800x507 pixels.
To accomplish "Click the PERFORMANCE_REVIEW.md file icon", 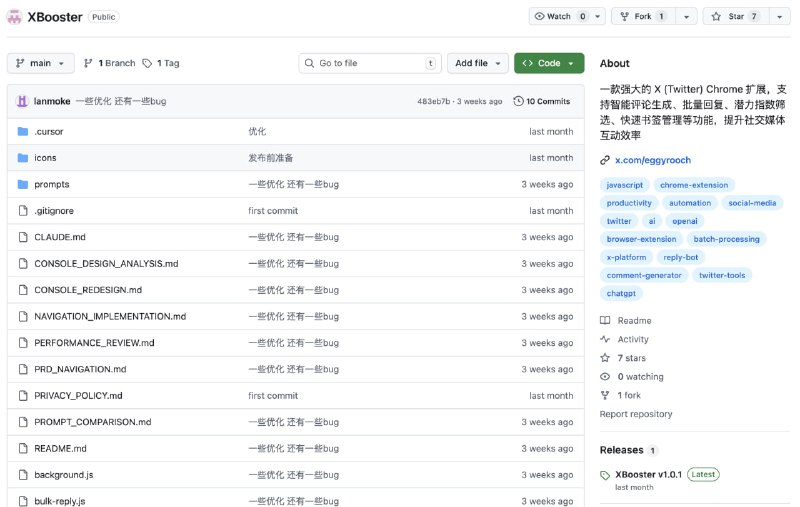I will (x=23, y=343).
